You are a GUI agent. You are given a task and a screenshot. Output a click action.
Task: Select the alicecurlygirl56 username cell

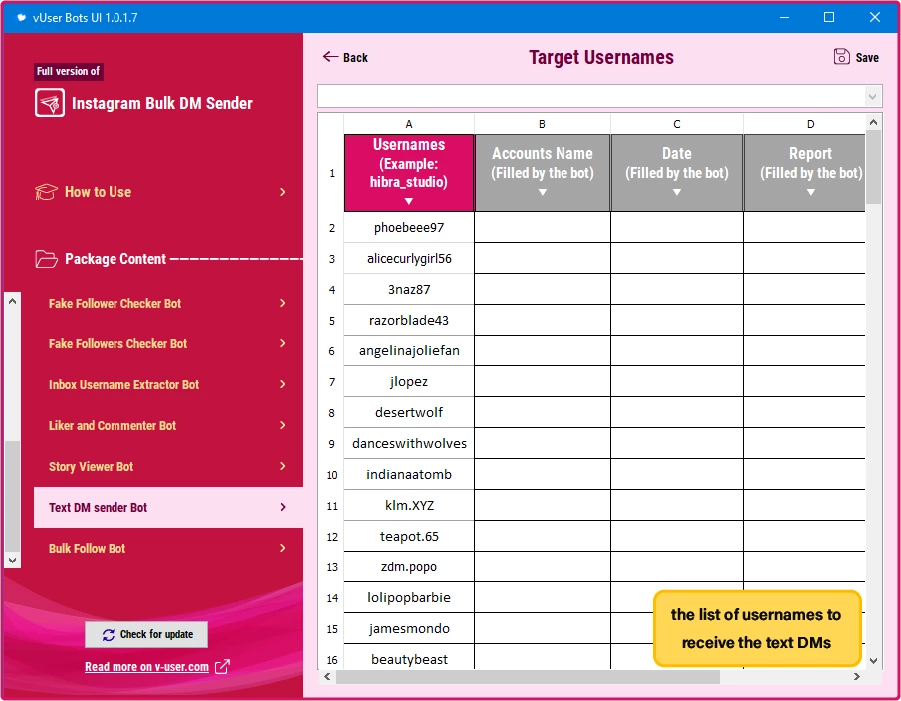[x=409, y=259]
